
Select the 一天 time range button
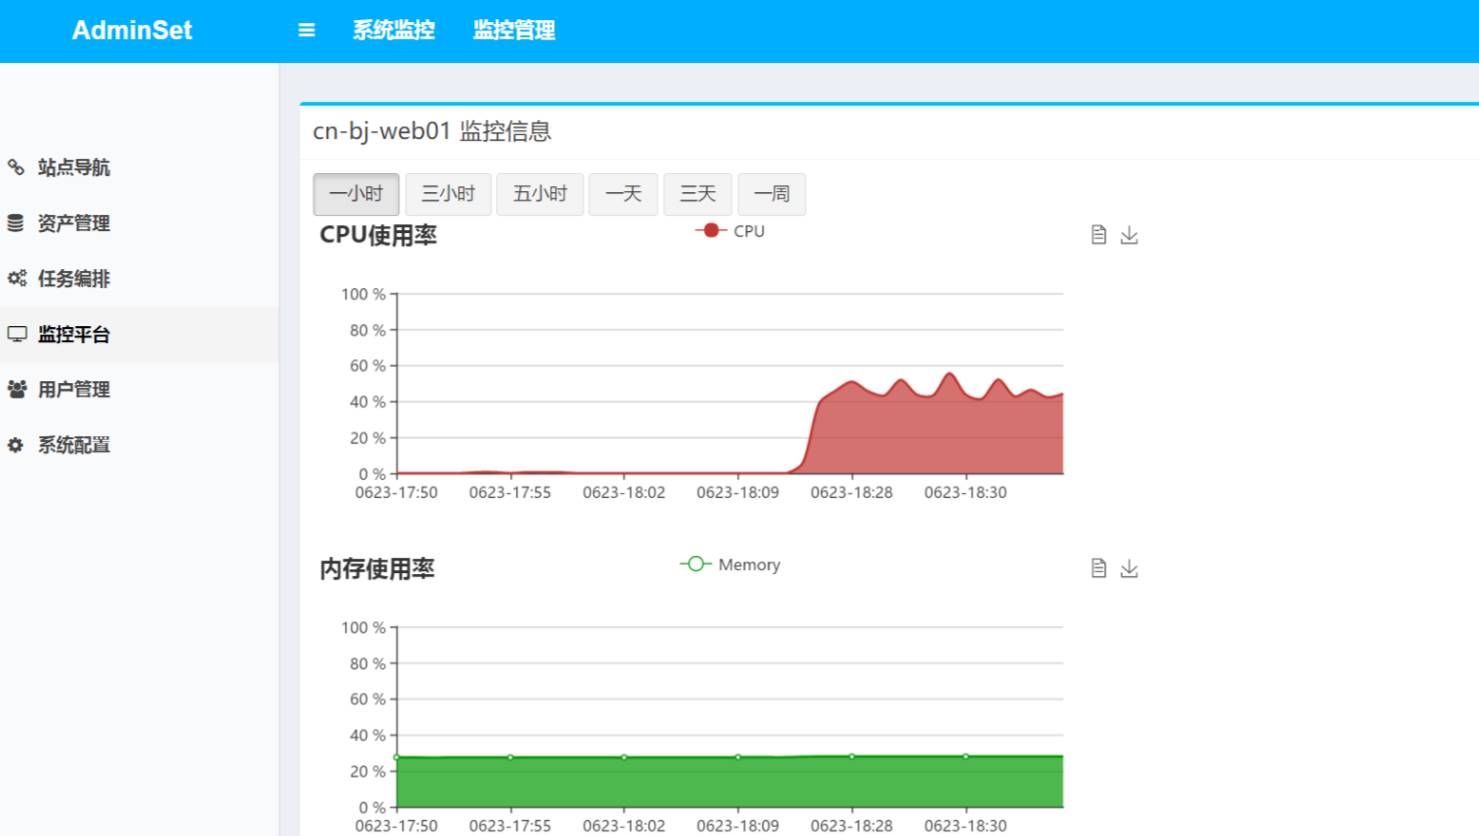click(x=623, y=194)
